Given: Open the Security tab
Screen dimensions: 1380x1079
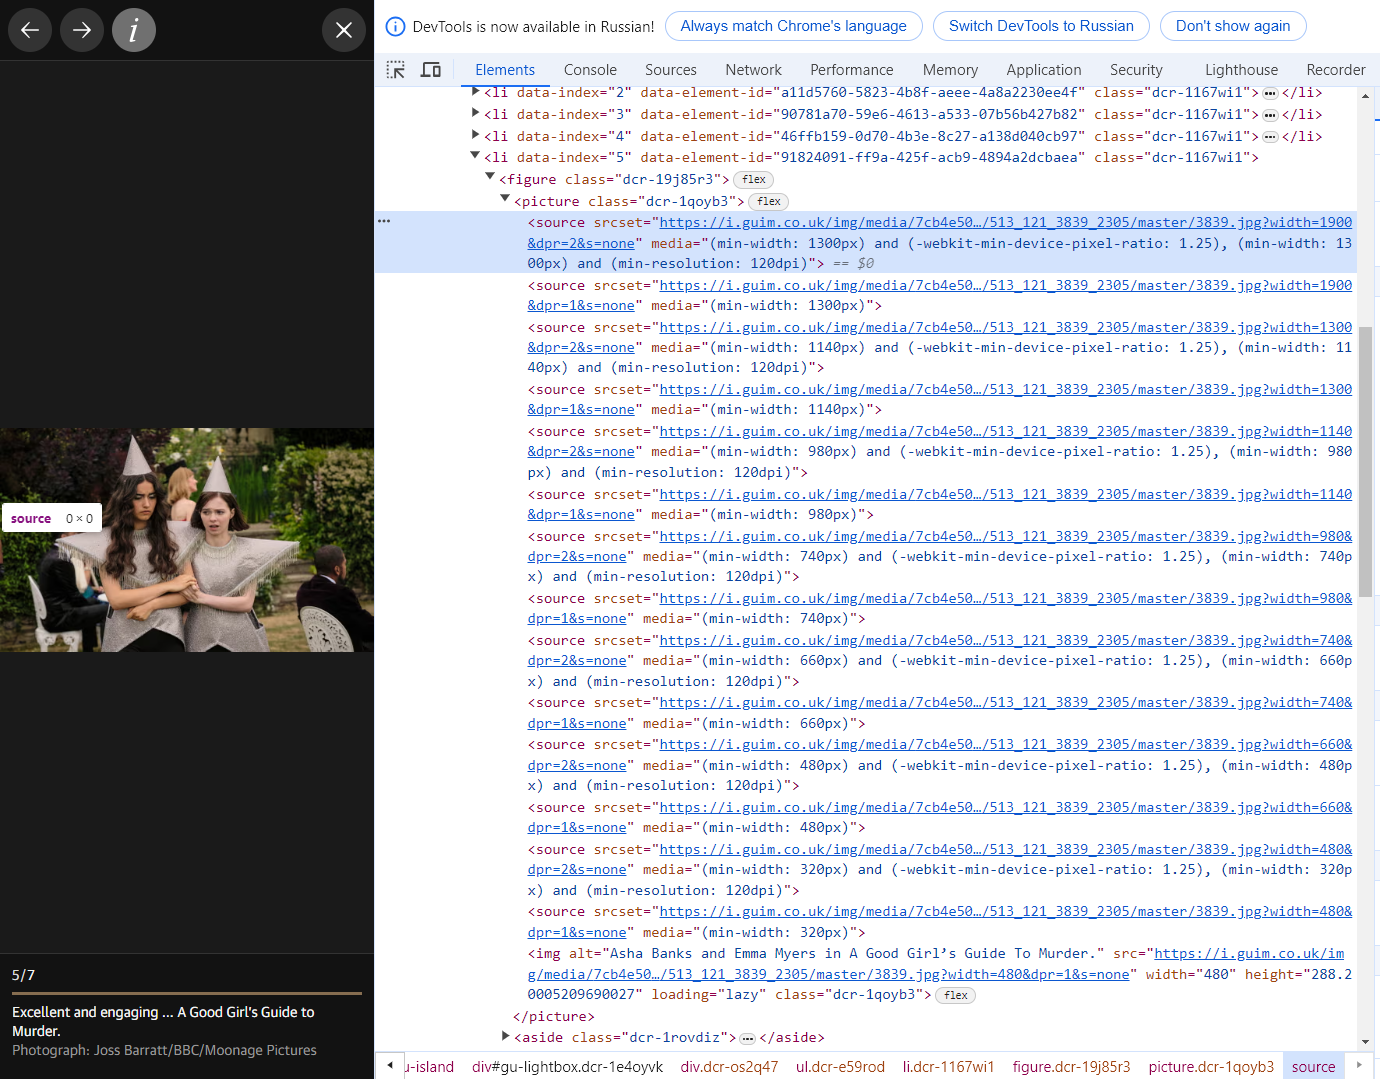Looking at the screenshot, I should 1136,70.
